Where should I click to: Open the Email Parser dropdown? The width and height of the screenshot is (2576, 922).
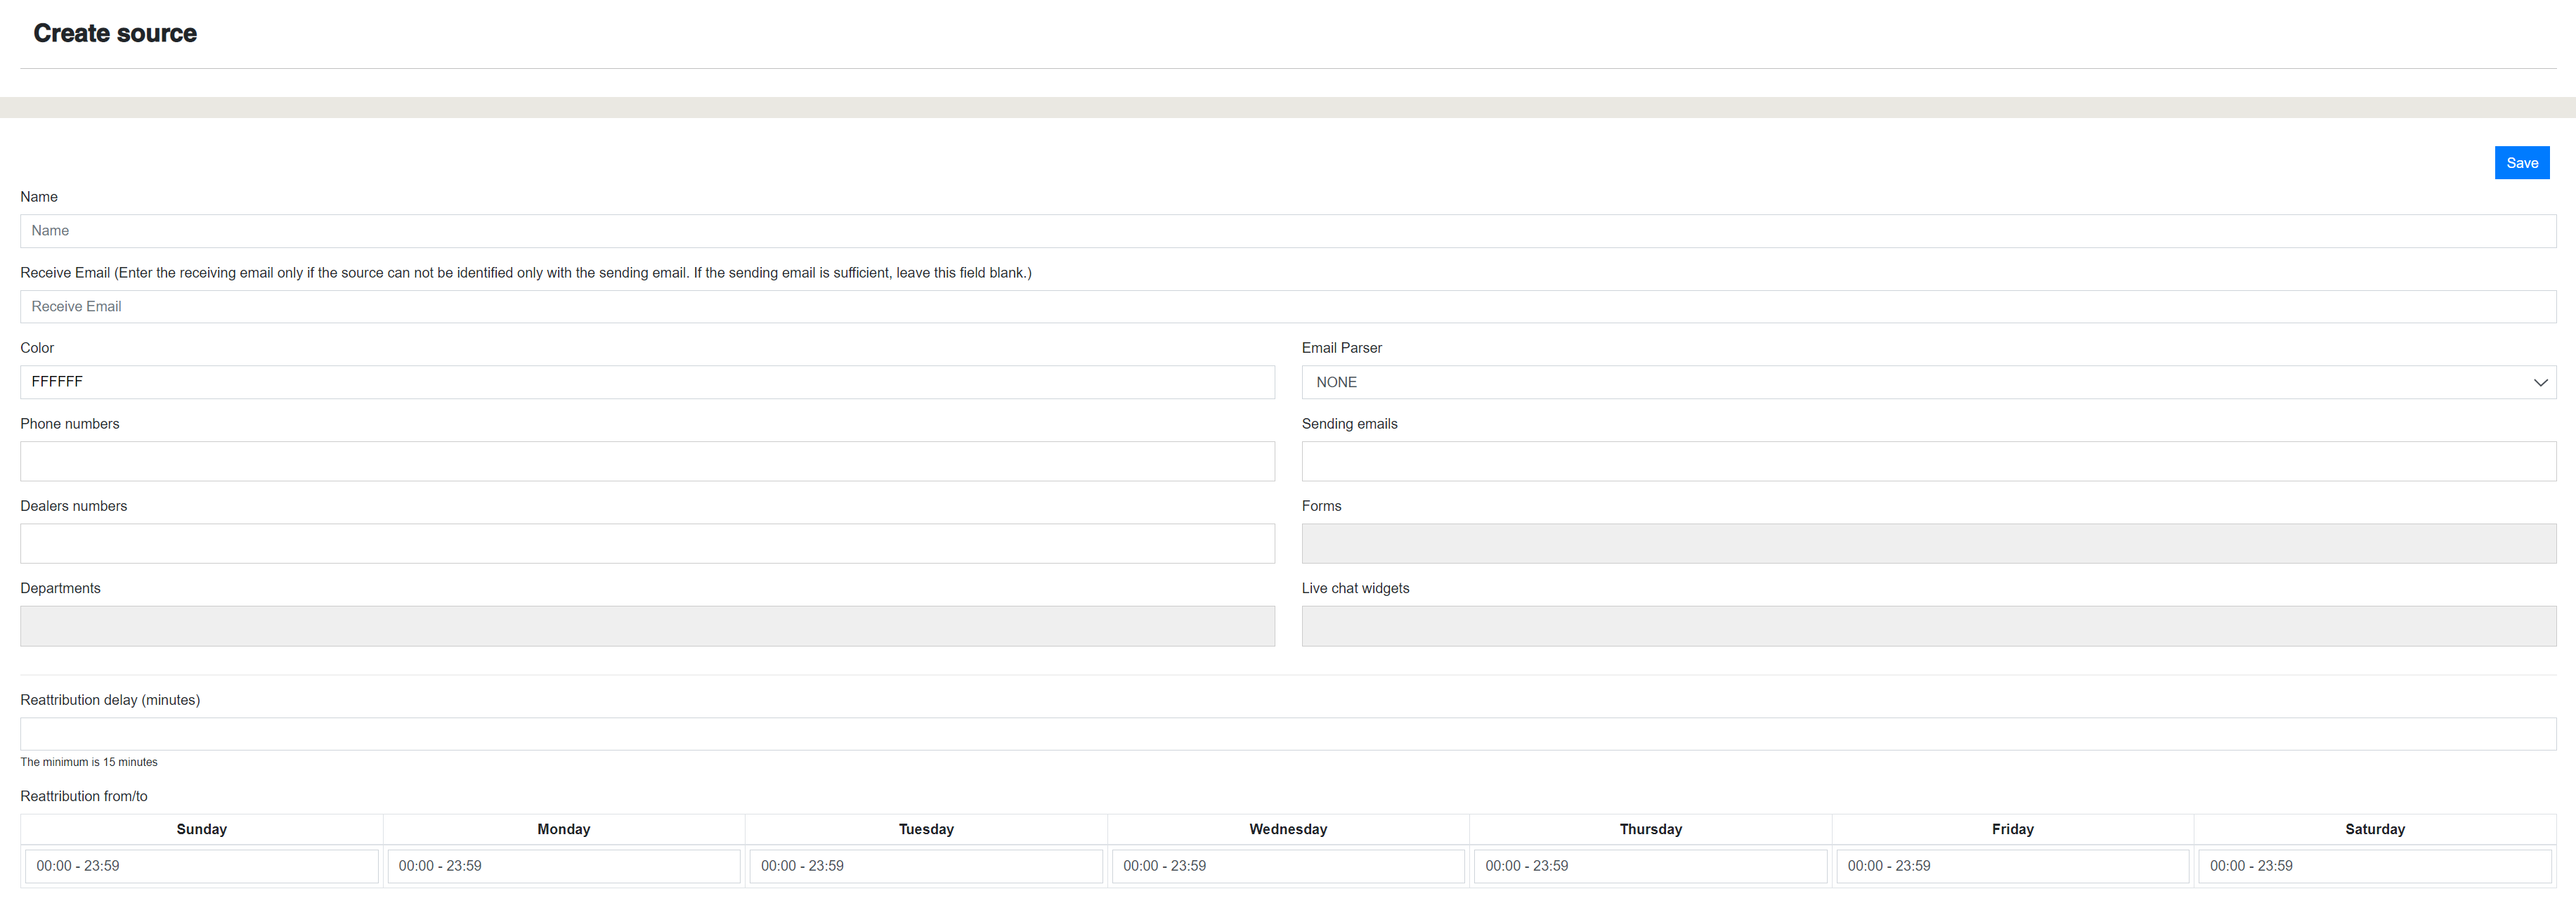[x=1928, y=382]
